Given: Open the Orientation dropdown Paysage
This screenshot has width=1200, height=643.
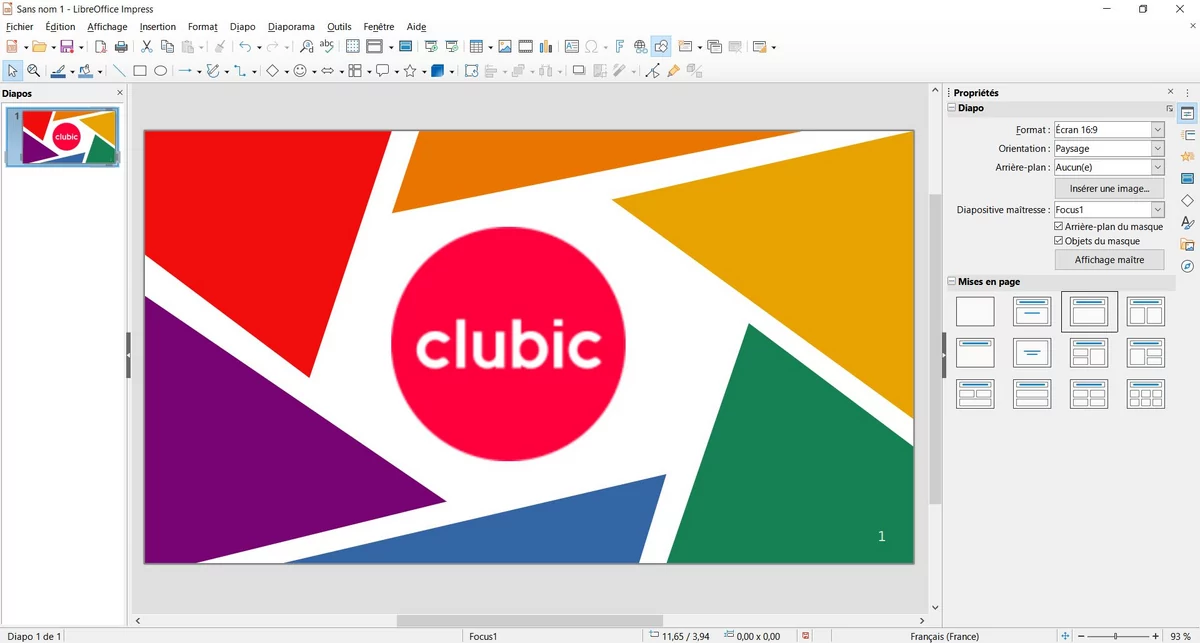Looking at the screenshot, I should [1109, 149].
